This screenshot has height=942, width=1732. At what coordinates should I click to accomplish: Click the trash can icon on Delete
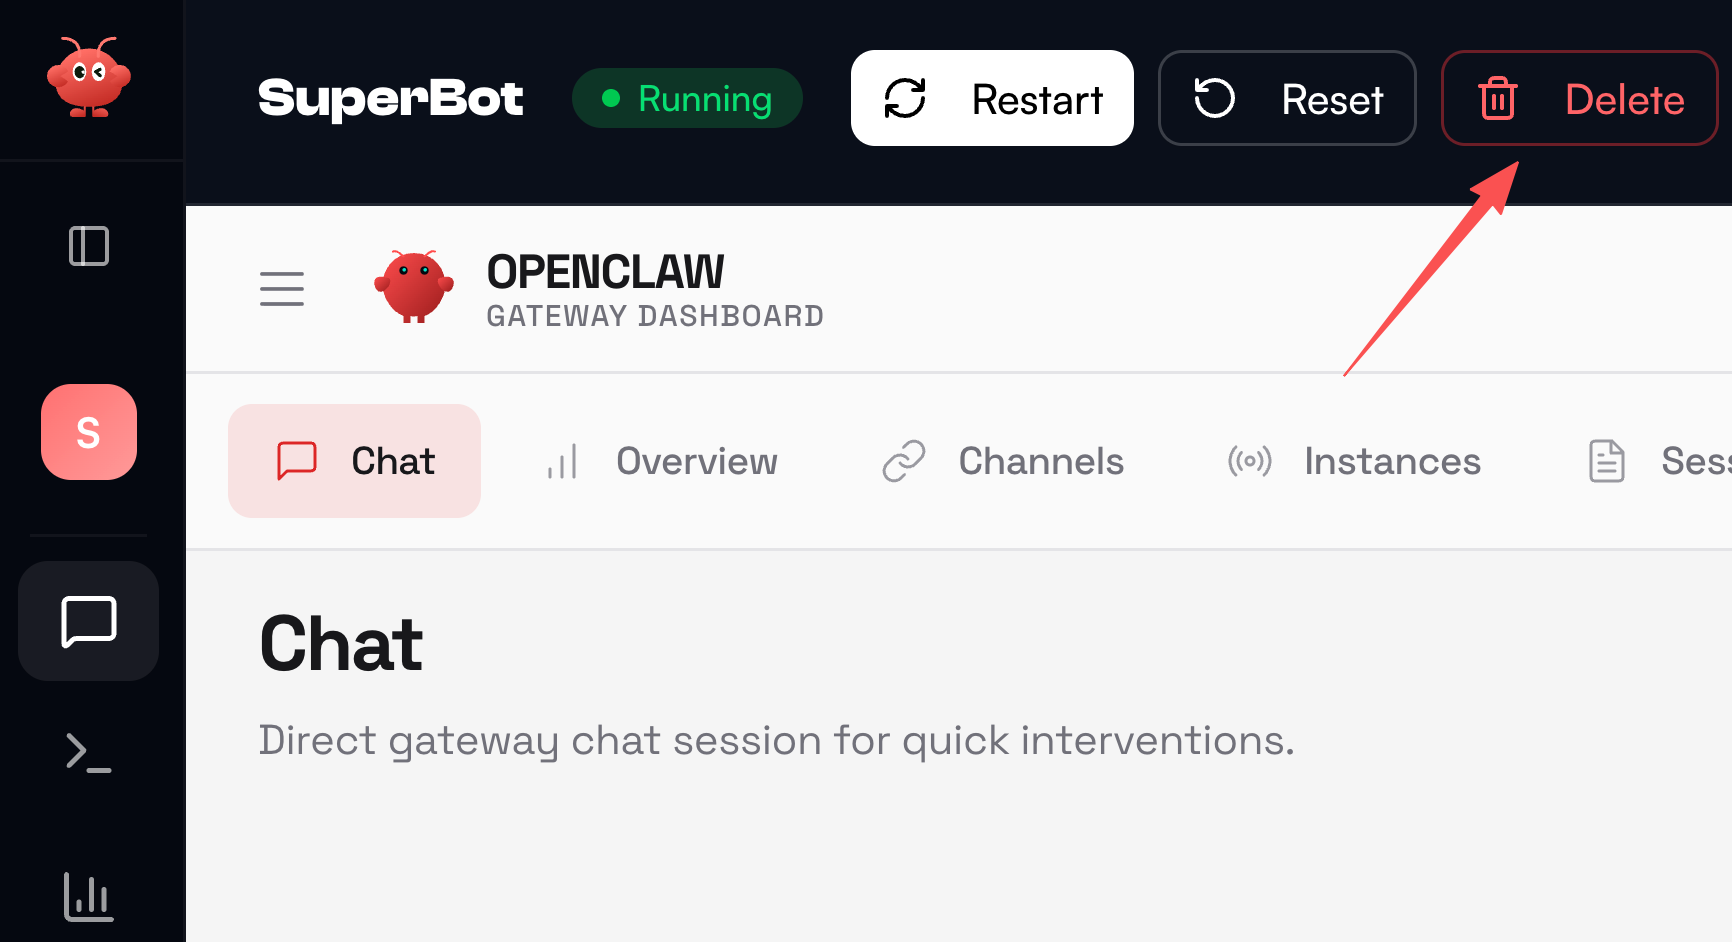click(1497, 98)
